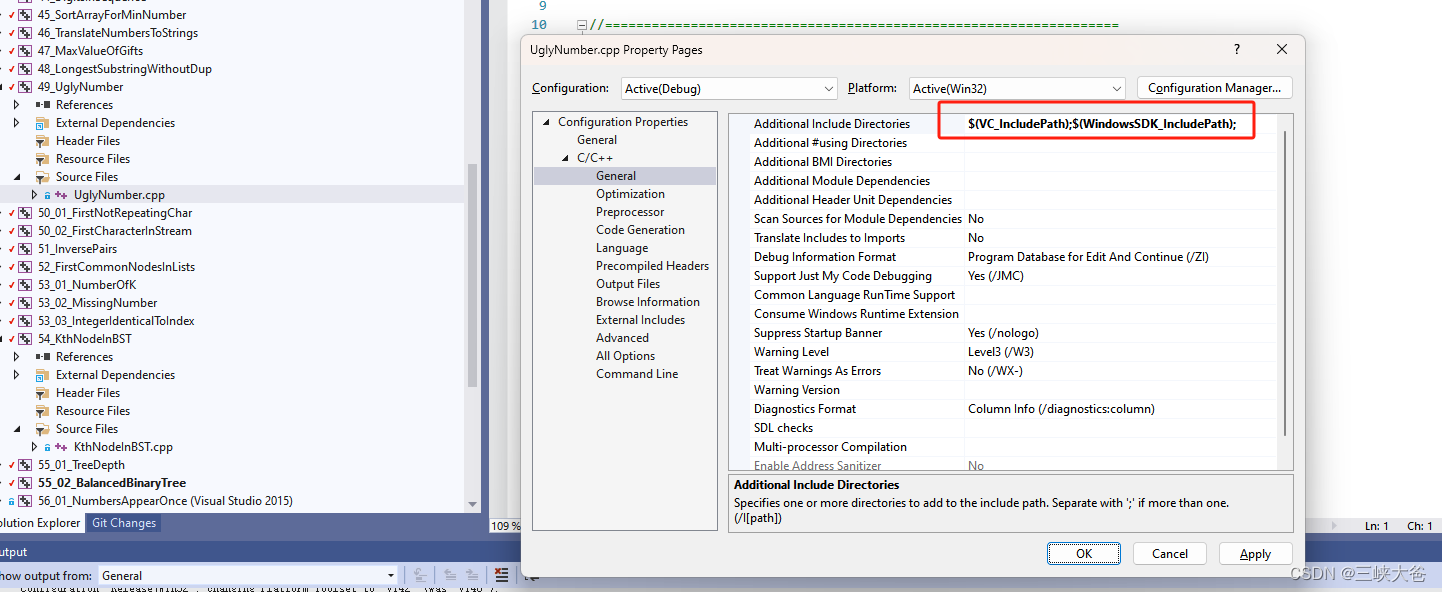This screenshot has height=592, width=1442.
Task: Collapse the C/C++ tree node
Action: coord(565,158)
